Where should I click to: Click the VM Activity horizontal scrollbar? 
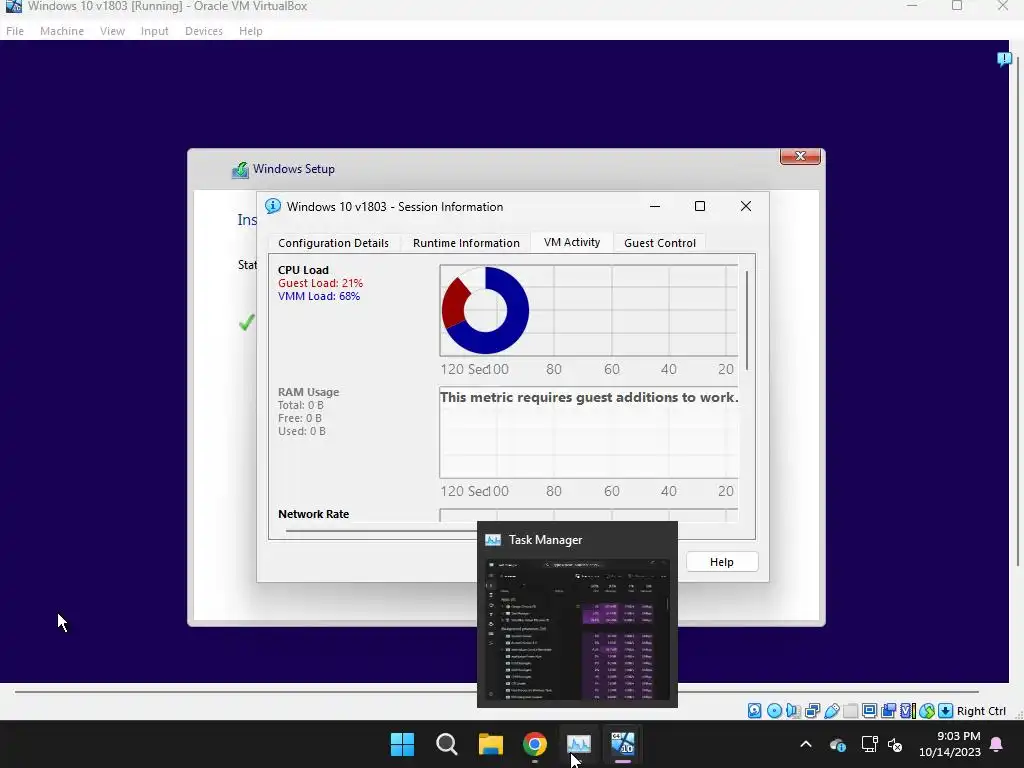pos(381,531)
